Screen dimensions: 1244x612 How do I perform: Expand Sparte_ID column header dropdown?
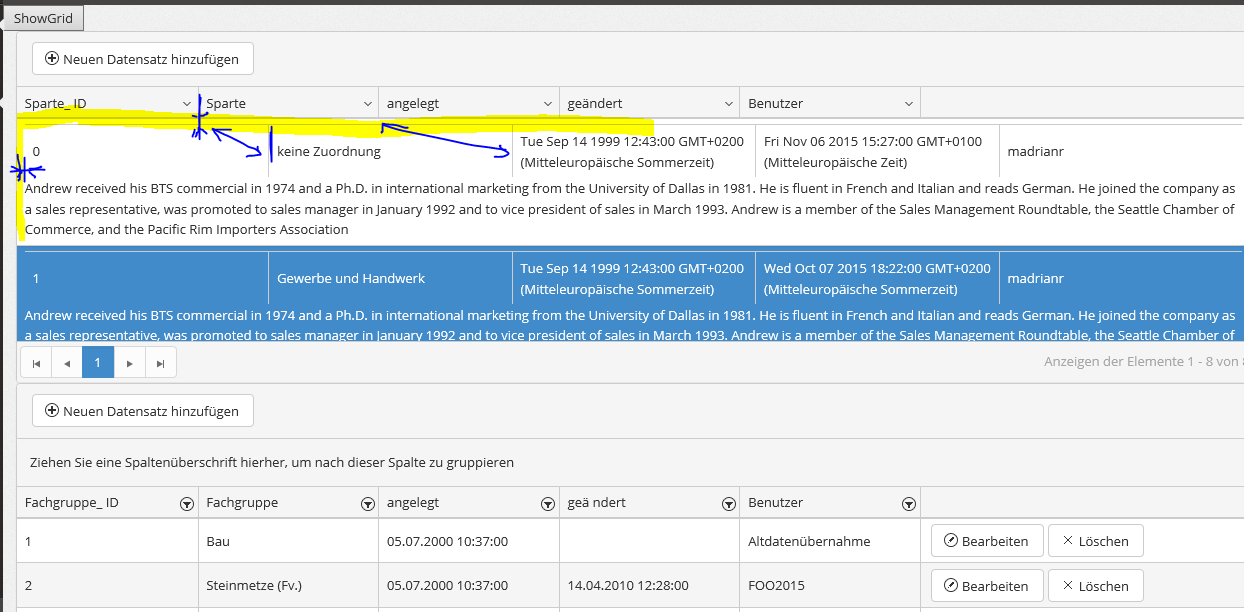click(x=187, y=104)
